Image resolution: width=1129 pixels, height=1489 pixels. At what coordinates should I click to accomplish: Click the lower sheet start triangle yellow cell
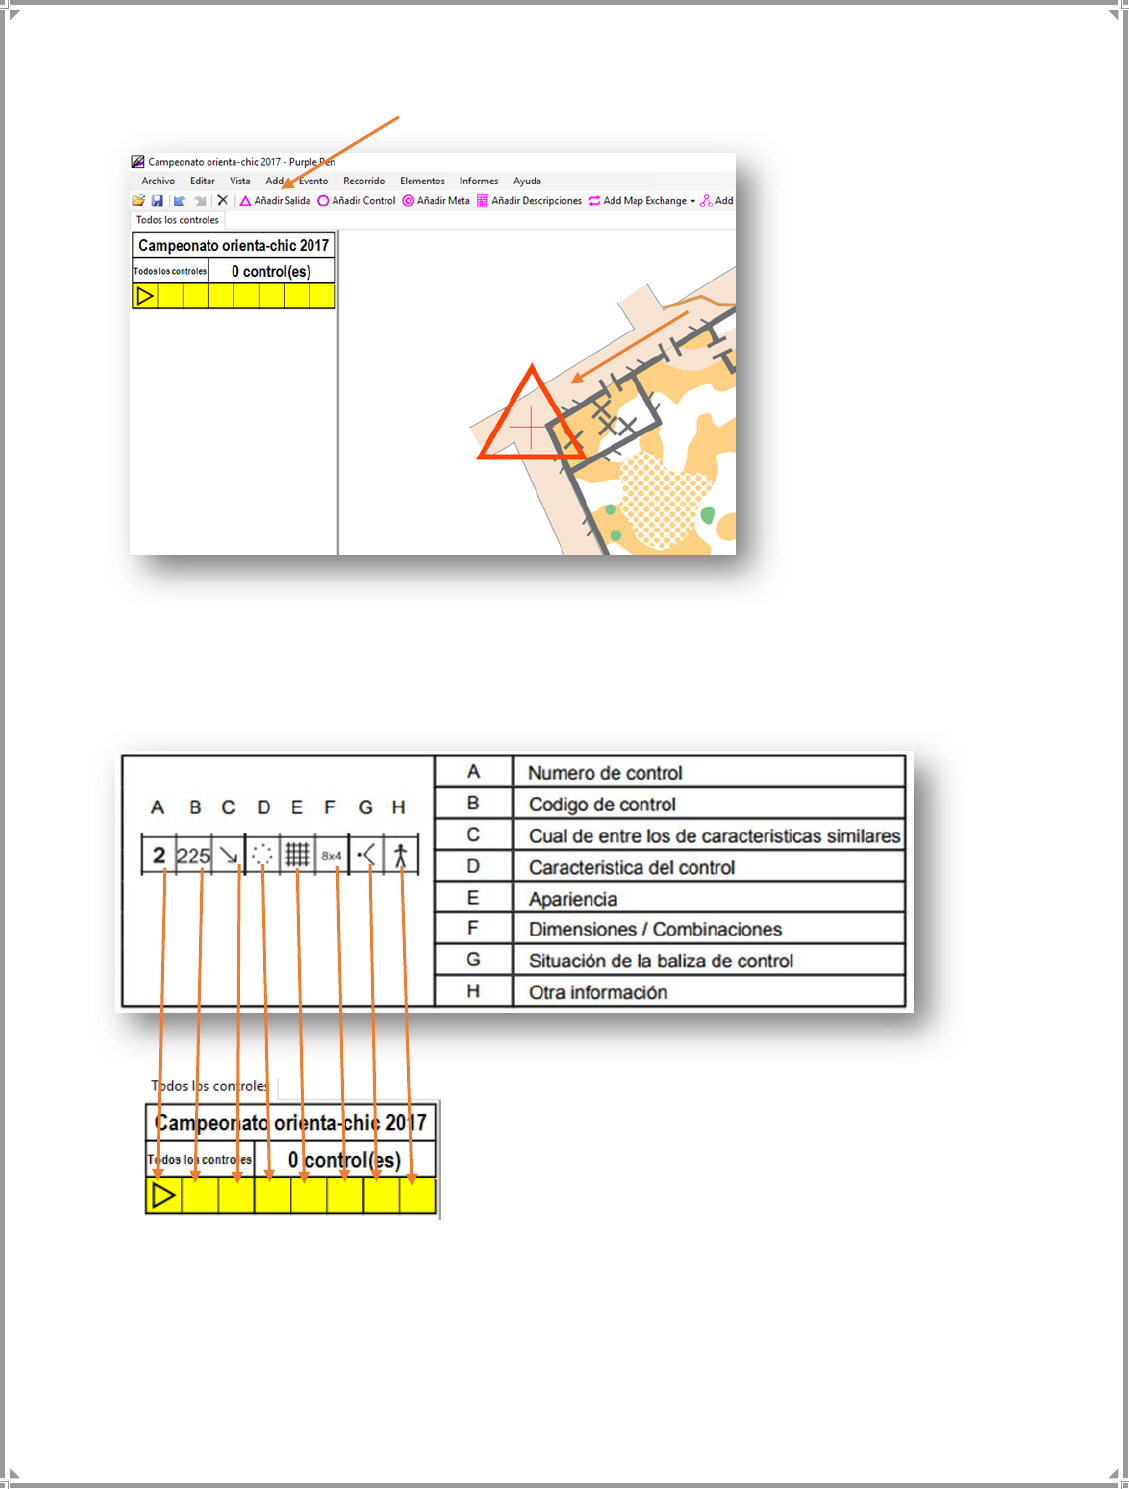click(164, 1195)
